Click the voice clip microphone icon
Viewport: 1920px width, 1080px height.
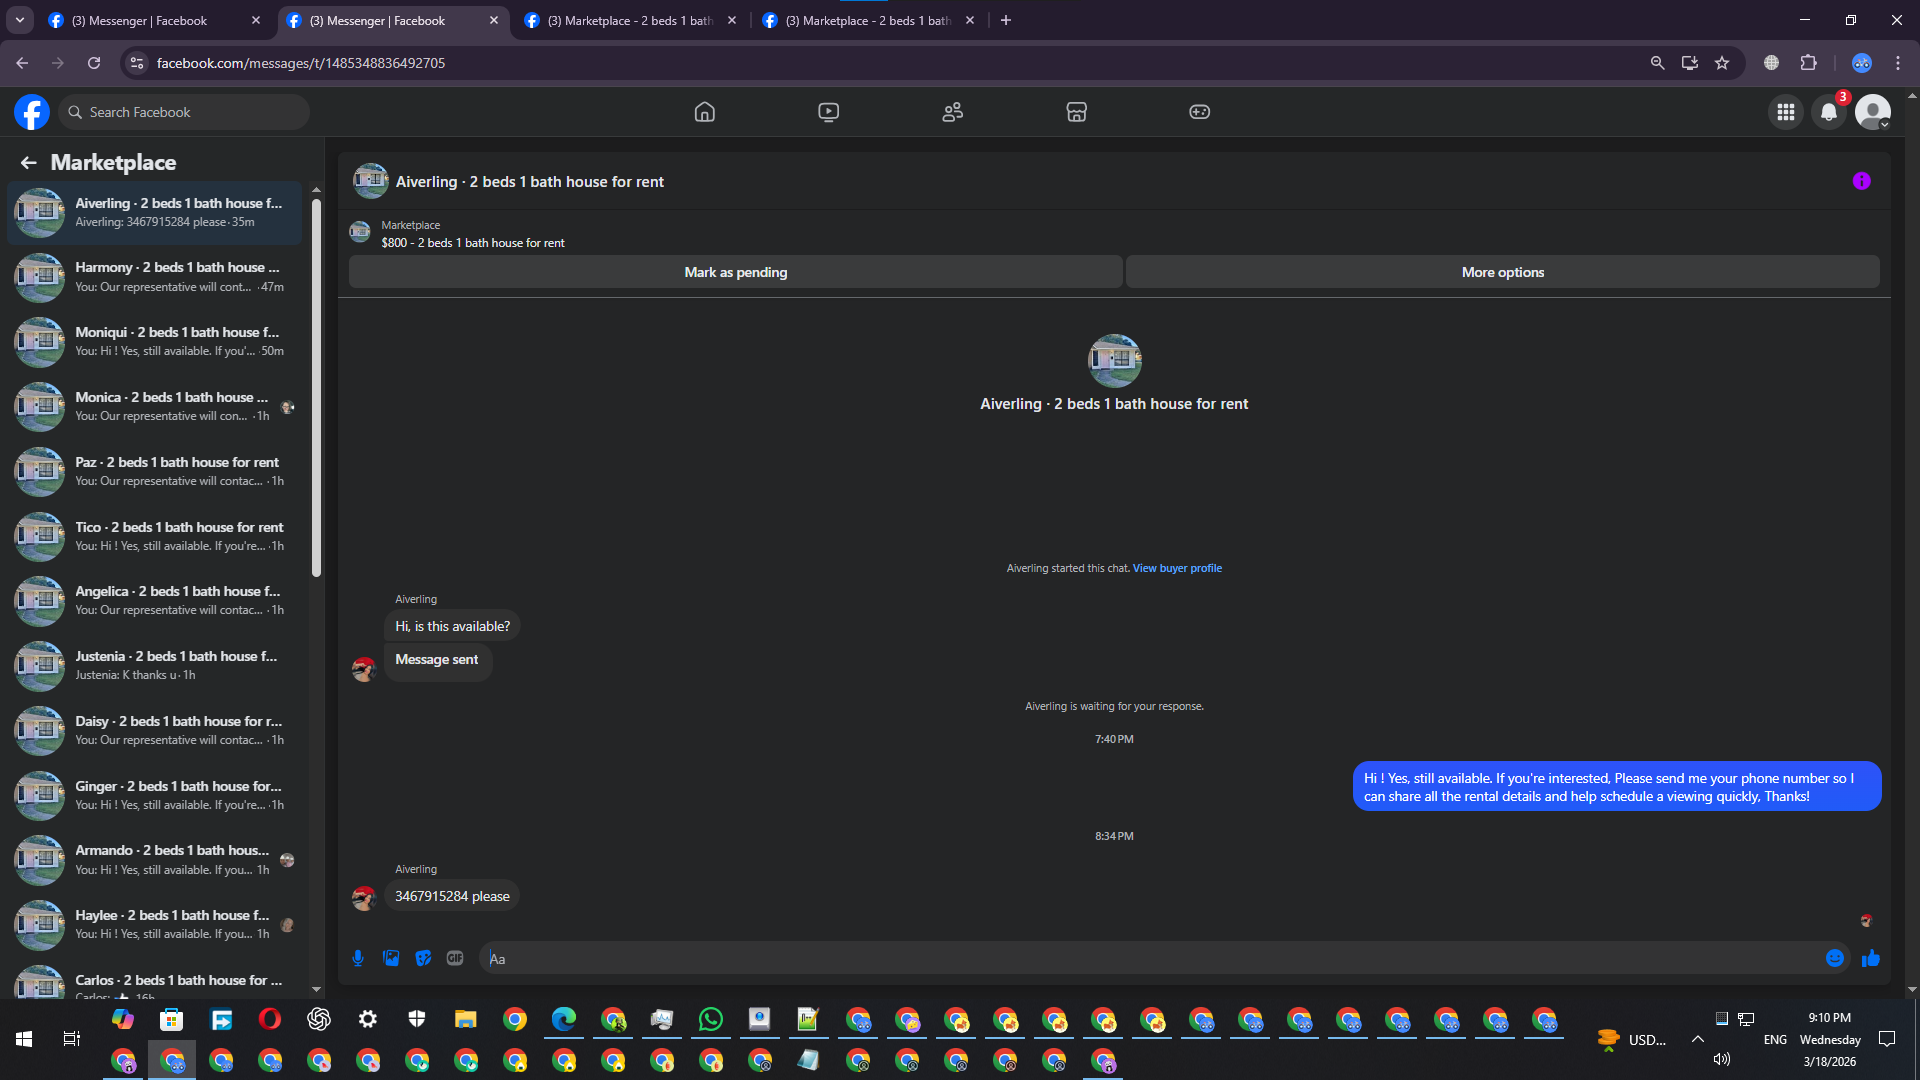click(x=358, y=958)
